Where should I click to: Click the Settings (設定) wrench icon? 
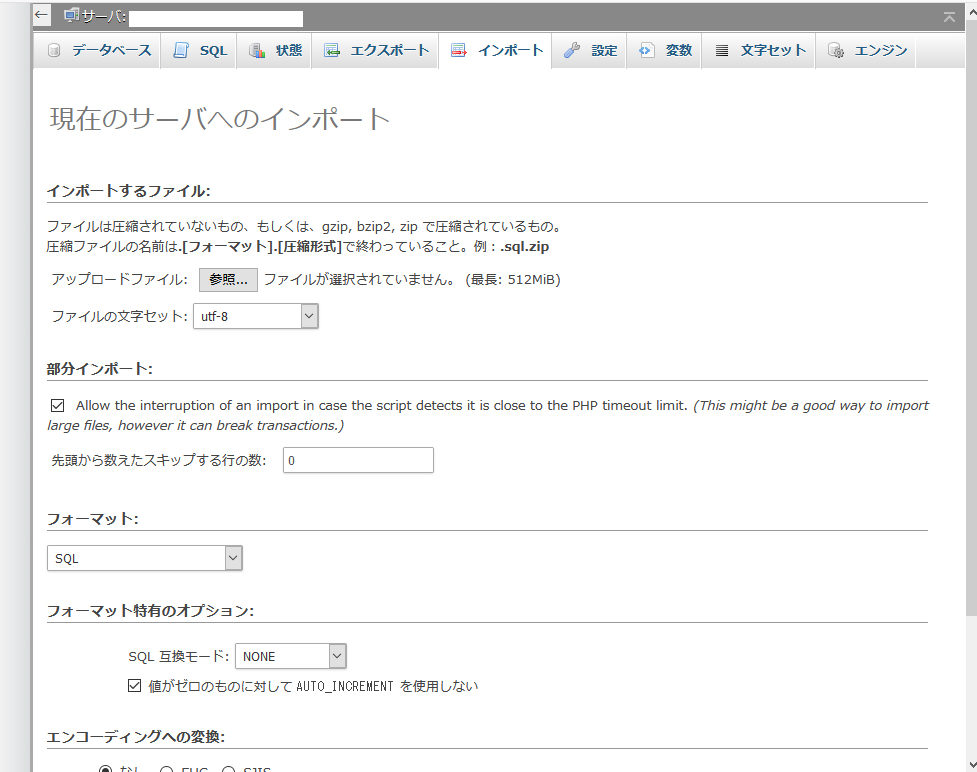point(572,51)
